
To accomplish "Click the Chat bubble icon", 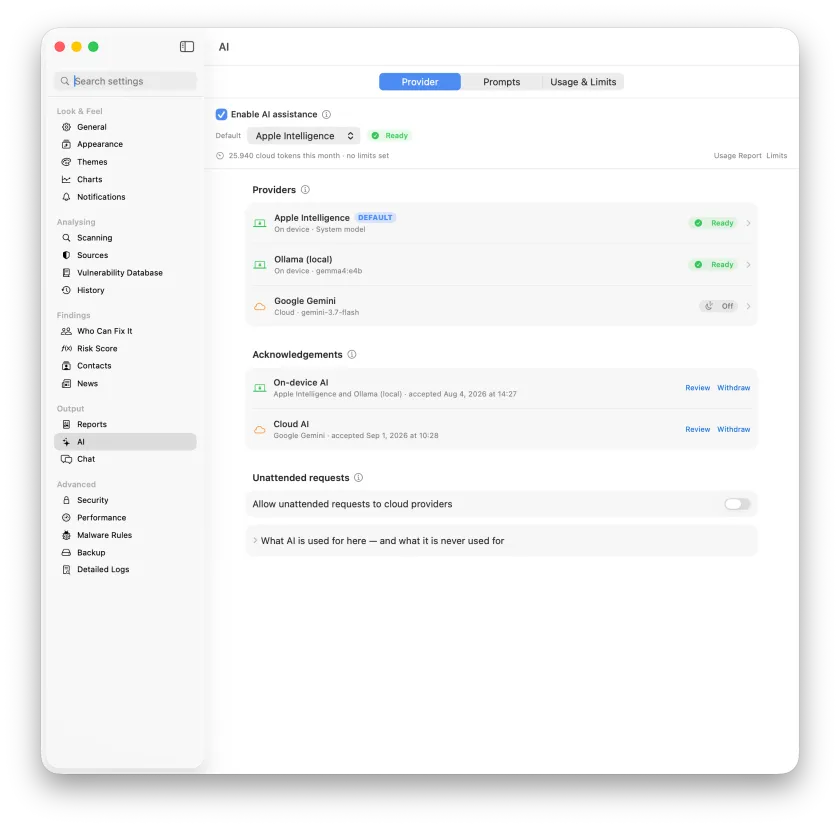I will (x=66, y=459).
